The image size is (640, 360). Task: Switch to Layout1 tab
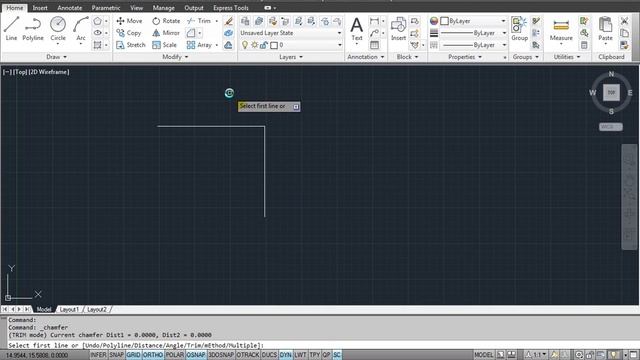click(69, 309)
